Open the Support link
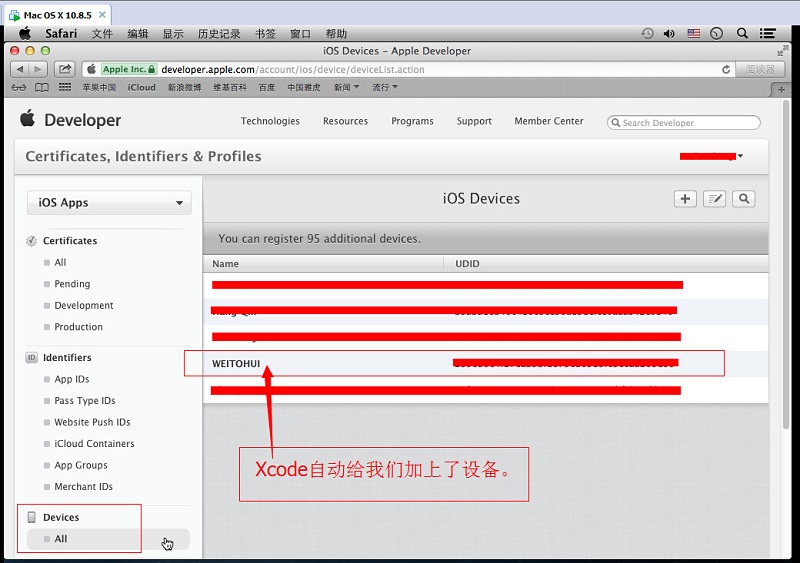 [x=474, y=121]
